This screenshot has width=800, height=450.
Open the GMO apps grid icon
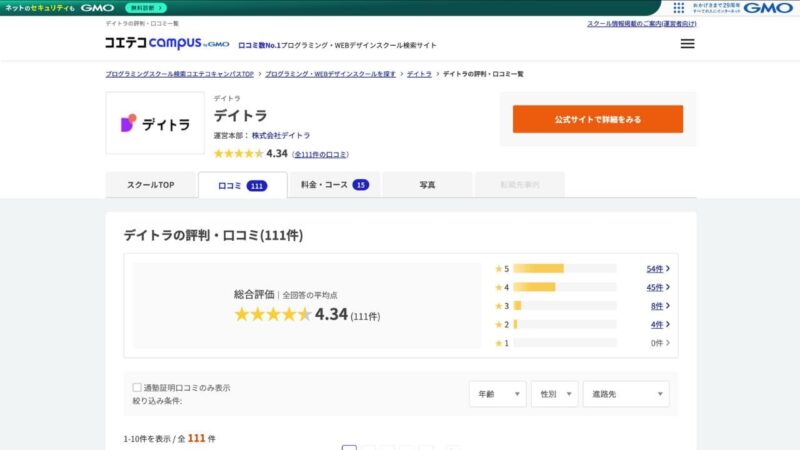(679, 8)
